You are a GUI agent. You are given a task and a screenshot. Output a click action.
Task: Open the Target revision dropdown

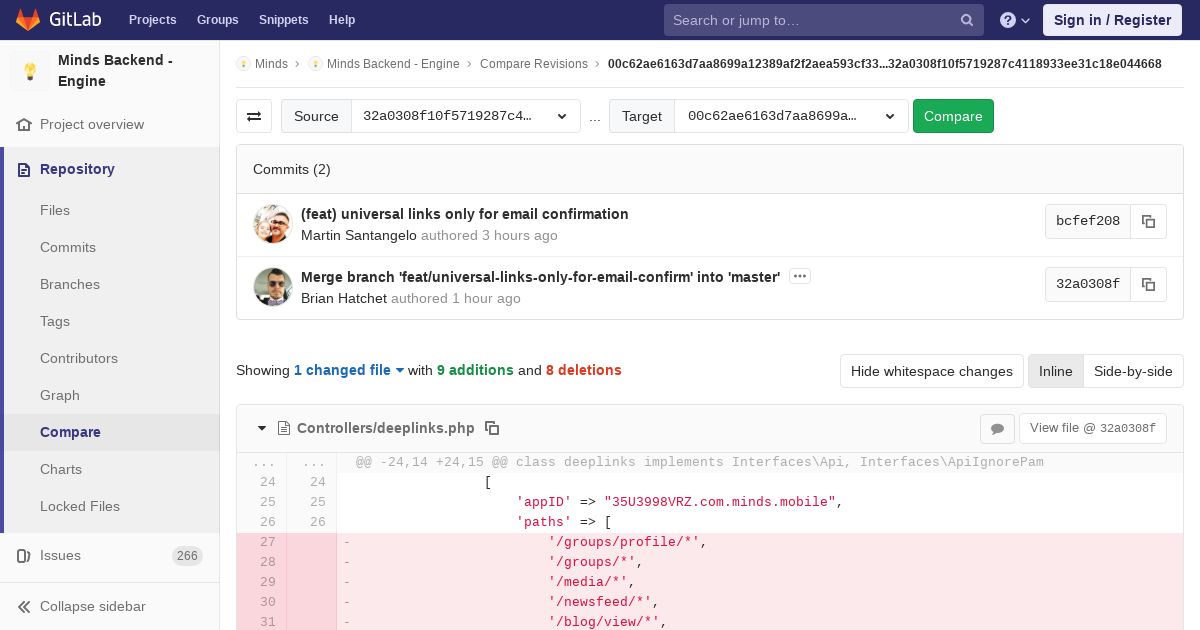tap(791, 116)
